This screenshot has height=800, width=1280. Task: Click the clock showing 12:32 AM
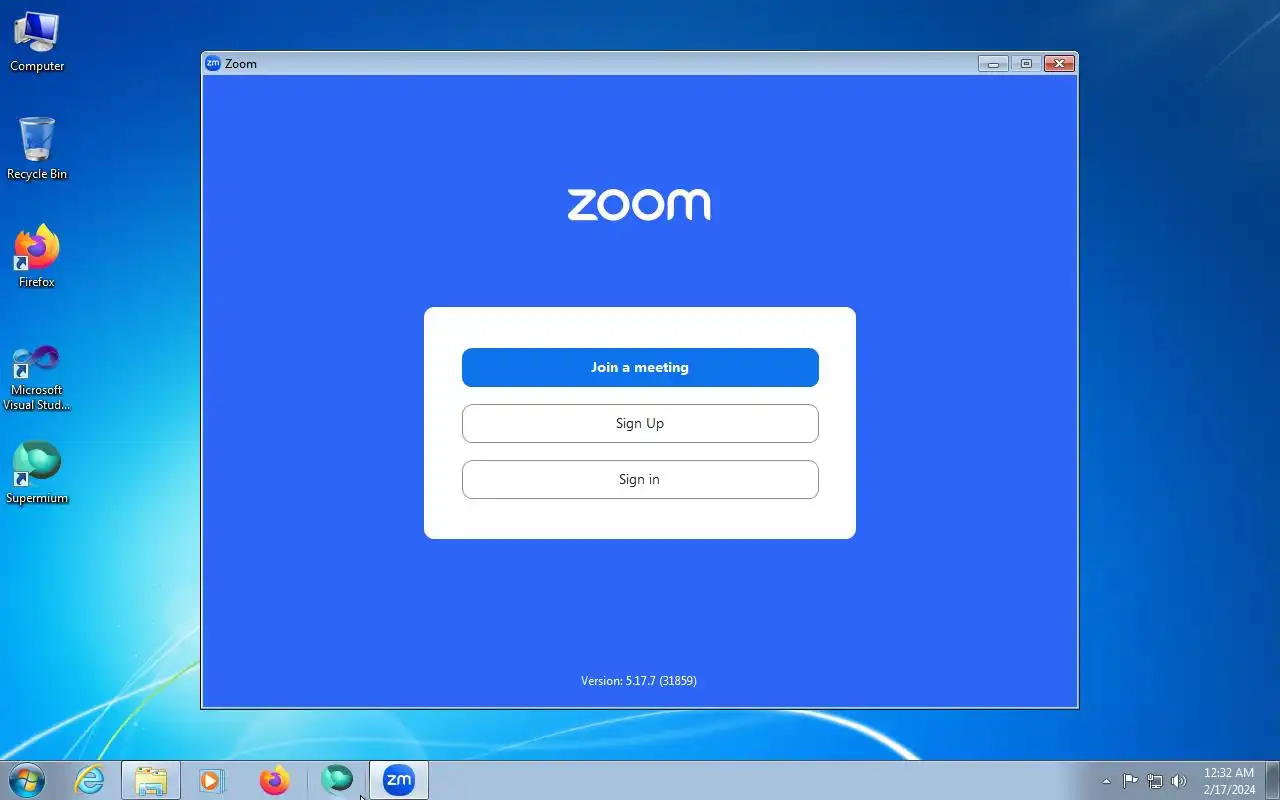click(1229, 781)
